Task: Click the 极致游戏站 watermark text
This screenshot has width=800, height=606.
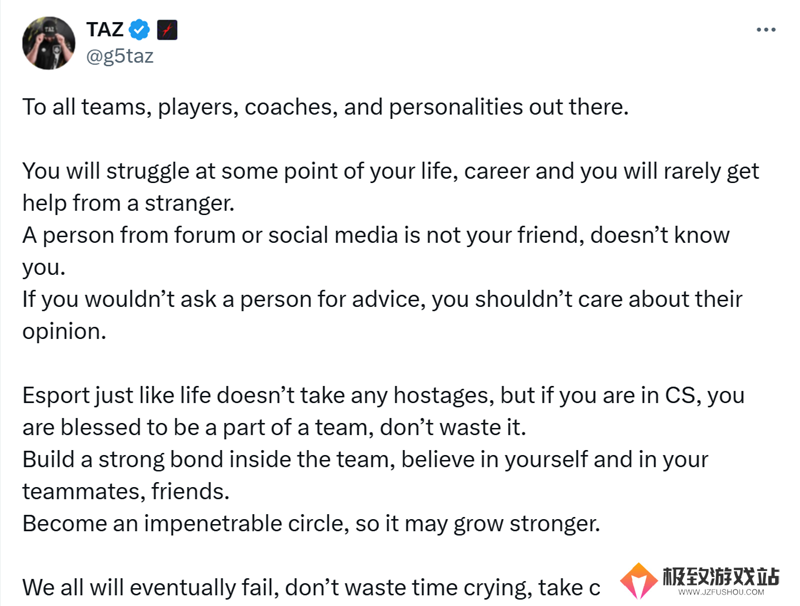Action: [721, 576]
